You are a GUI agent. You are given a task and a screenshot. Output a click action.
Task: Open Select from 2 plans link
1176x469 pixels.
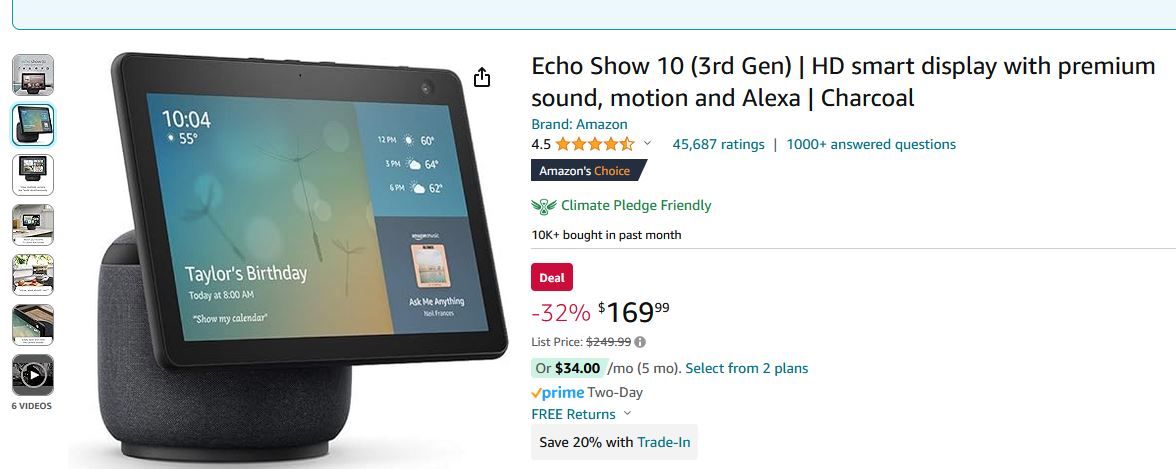(746, 368)
